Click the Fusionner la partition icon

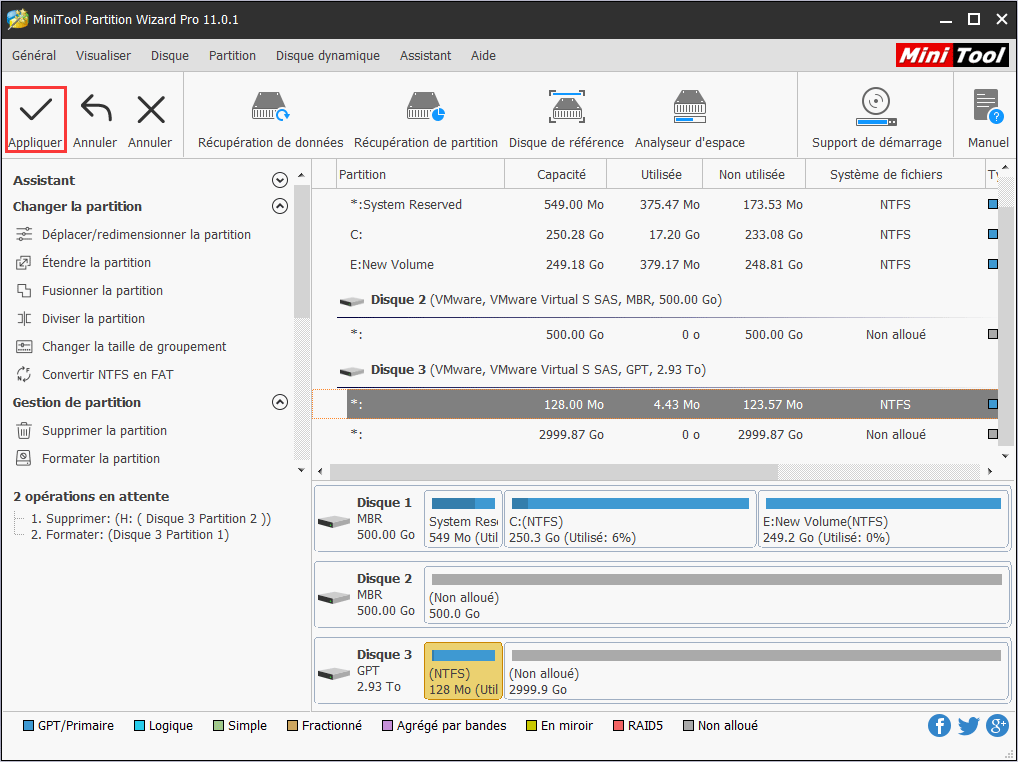tap(24, 290)
